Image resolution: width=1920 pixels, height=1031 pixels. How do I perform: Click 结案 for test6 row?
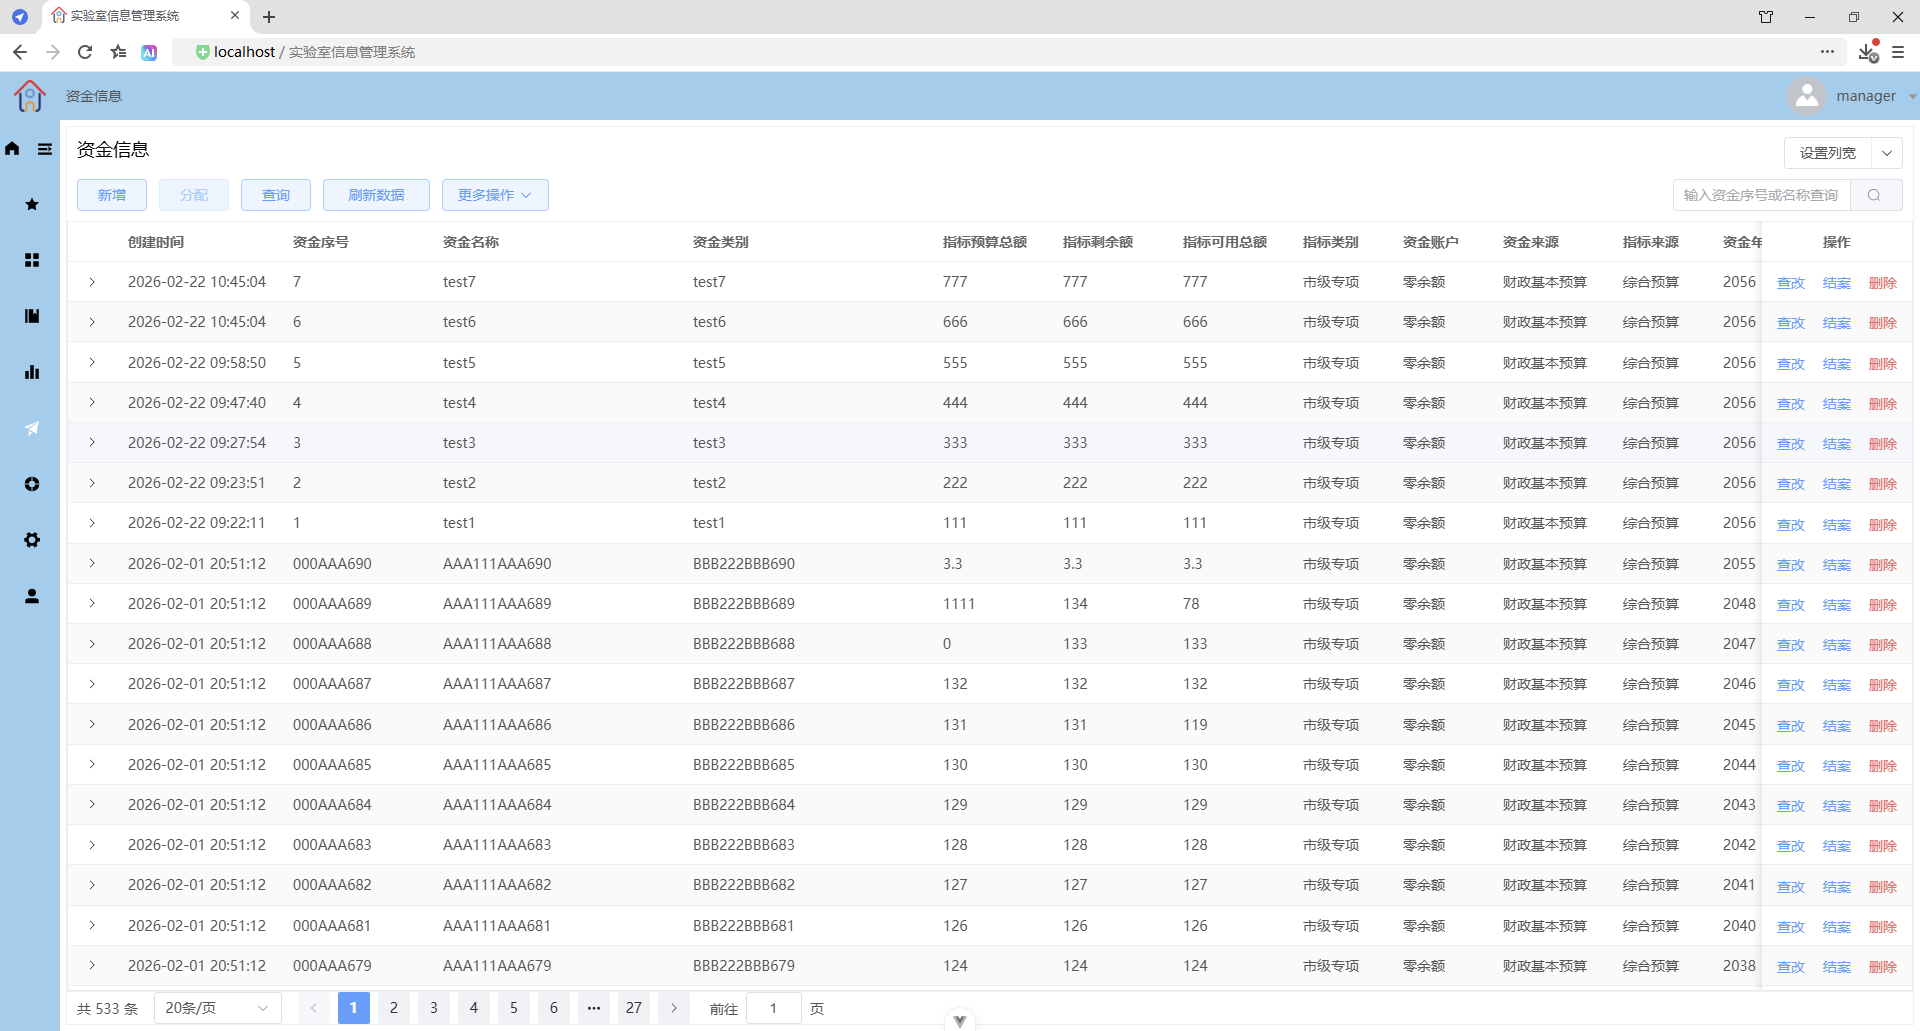[1836, 323]
